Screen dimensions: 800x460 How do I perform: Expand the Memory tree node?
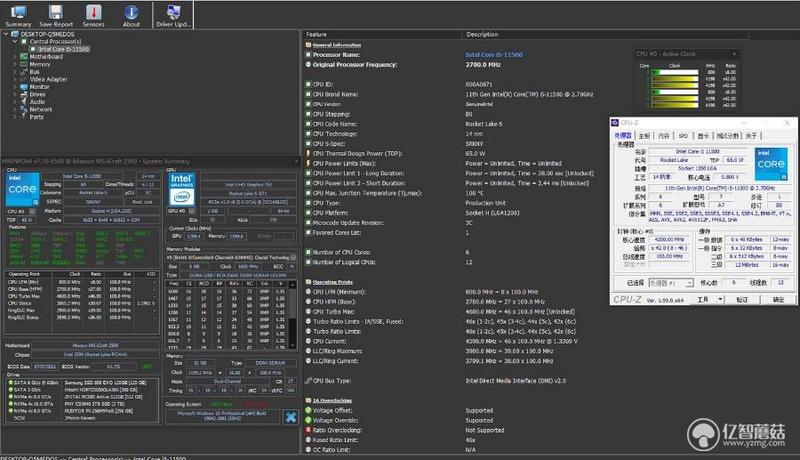pos(15,64)
